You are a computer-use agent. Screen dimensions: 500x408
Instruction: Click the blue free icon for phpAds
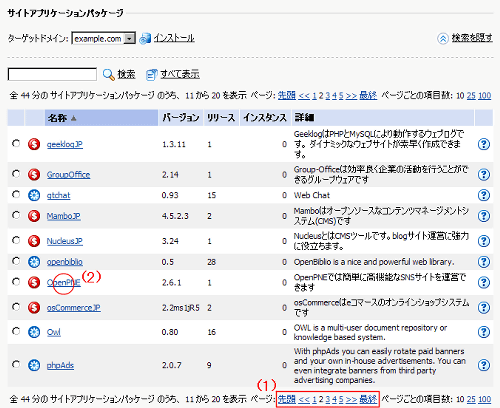pos(34,365)
